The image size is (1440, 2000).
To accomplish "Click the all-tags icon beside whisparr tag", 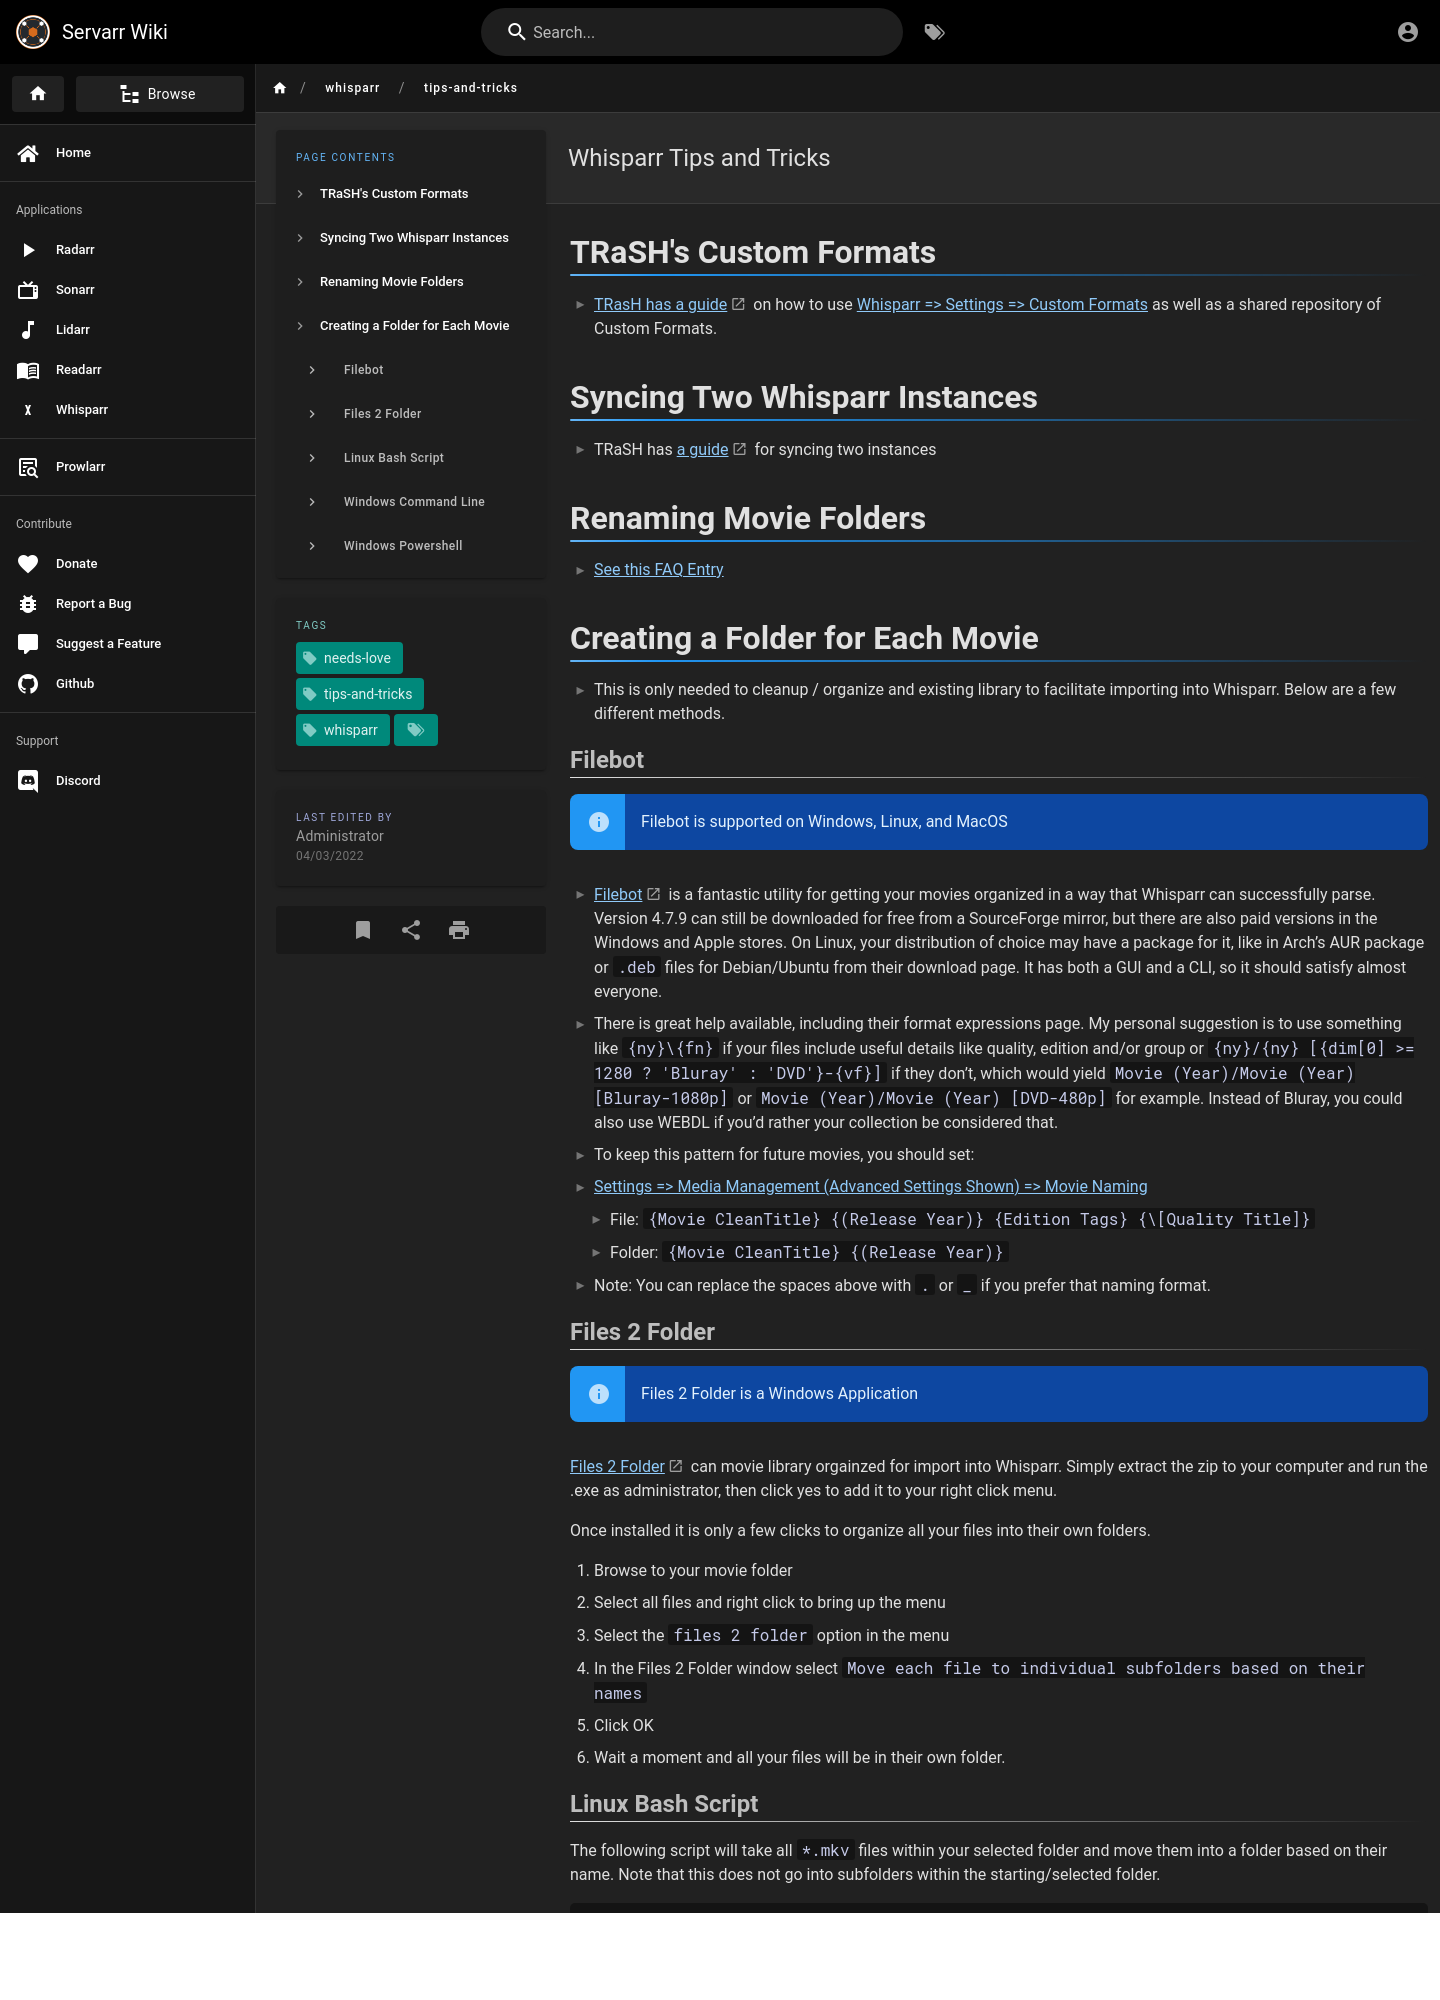I will point(416,730).
